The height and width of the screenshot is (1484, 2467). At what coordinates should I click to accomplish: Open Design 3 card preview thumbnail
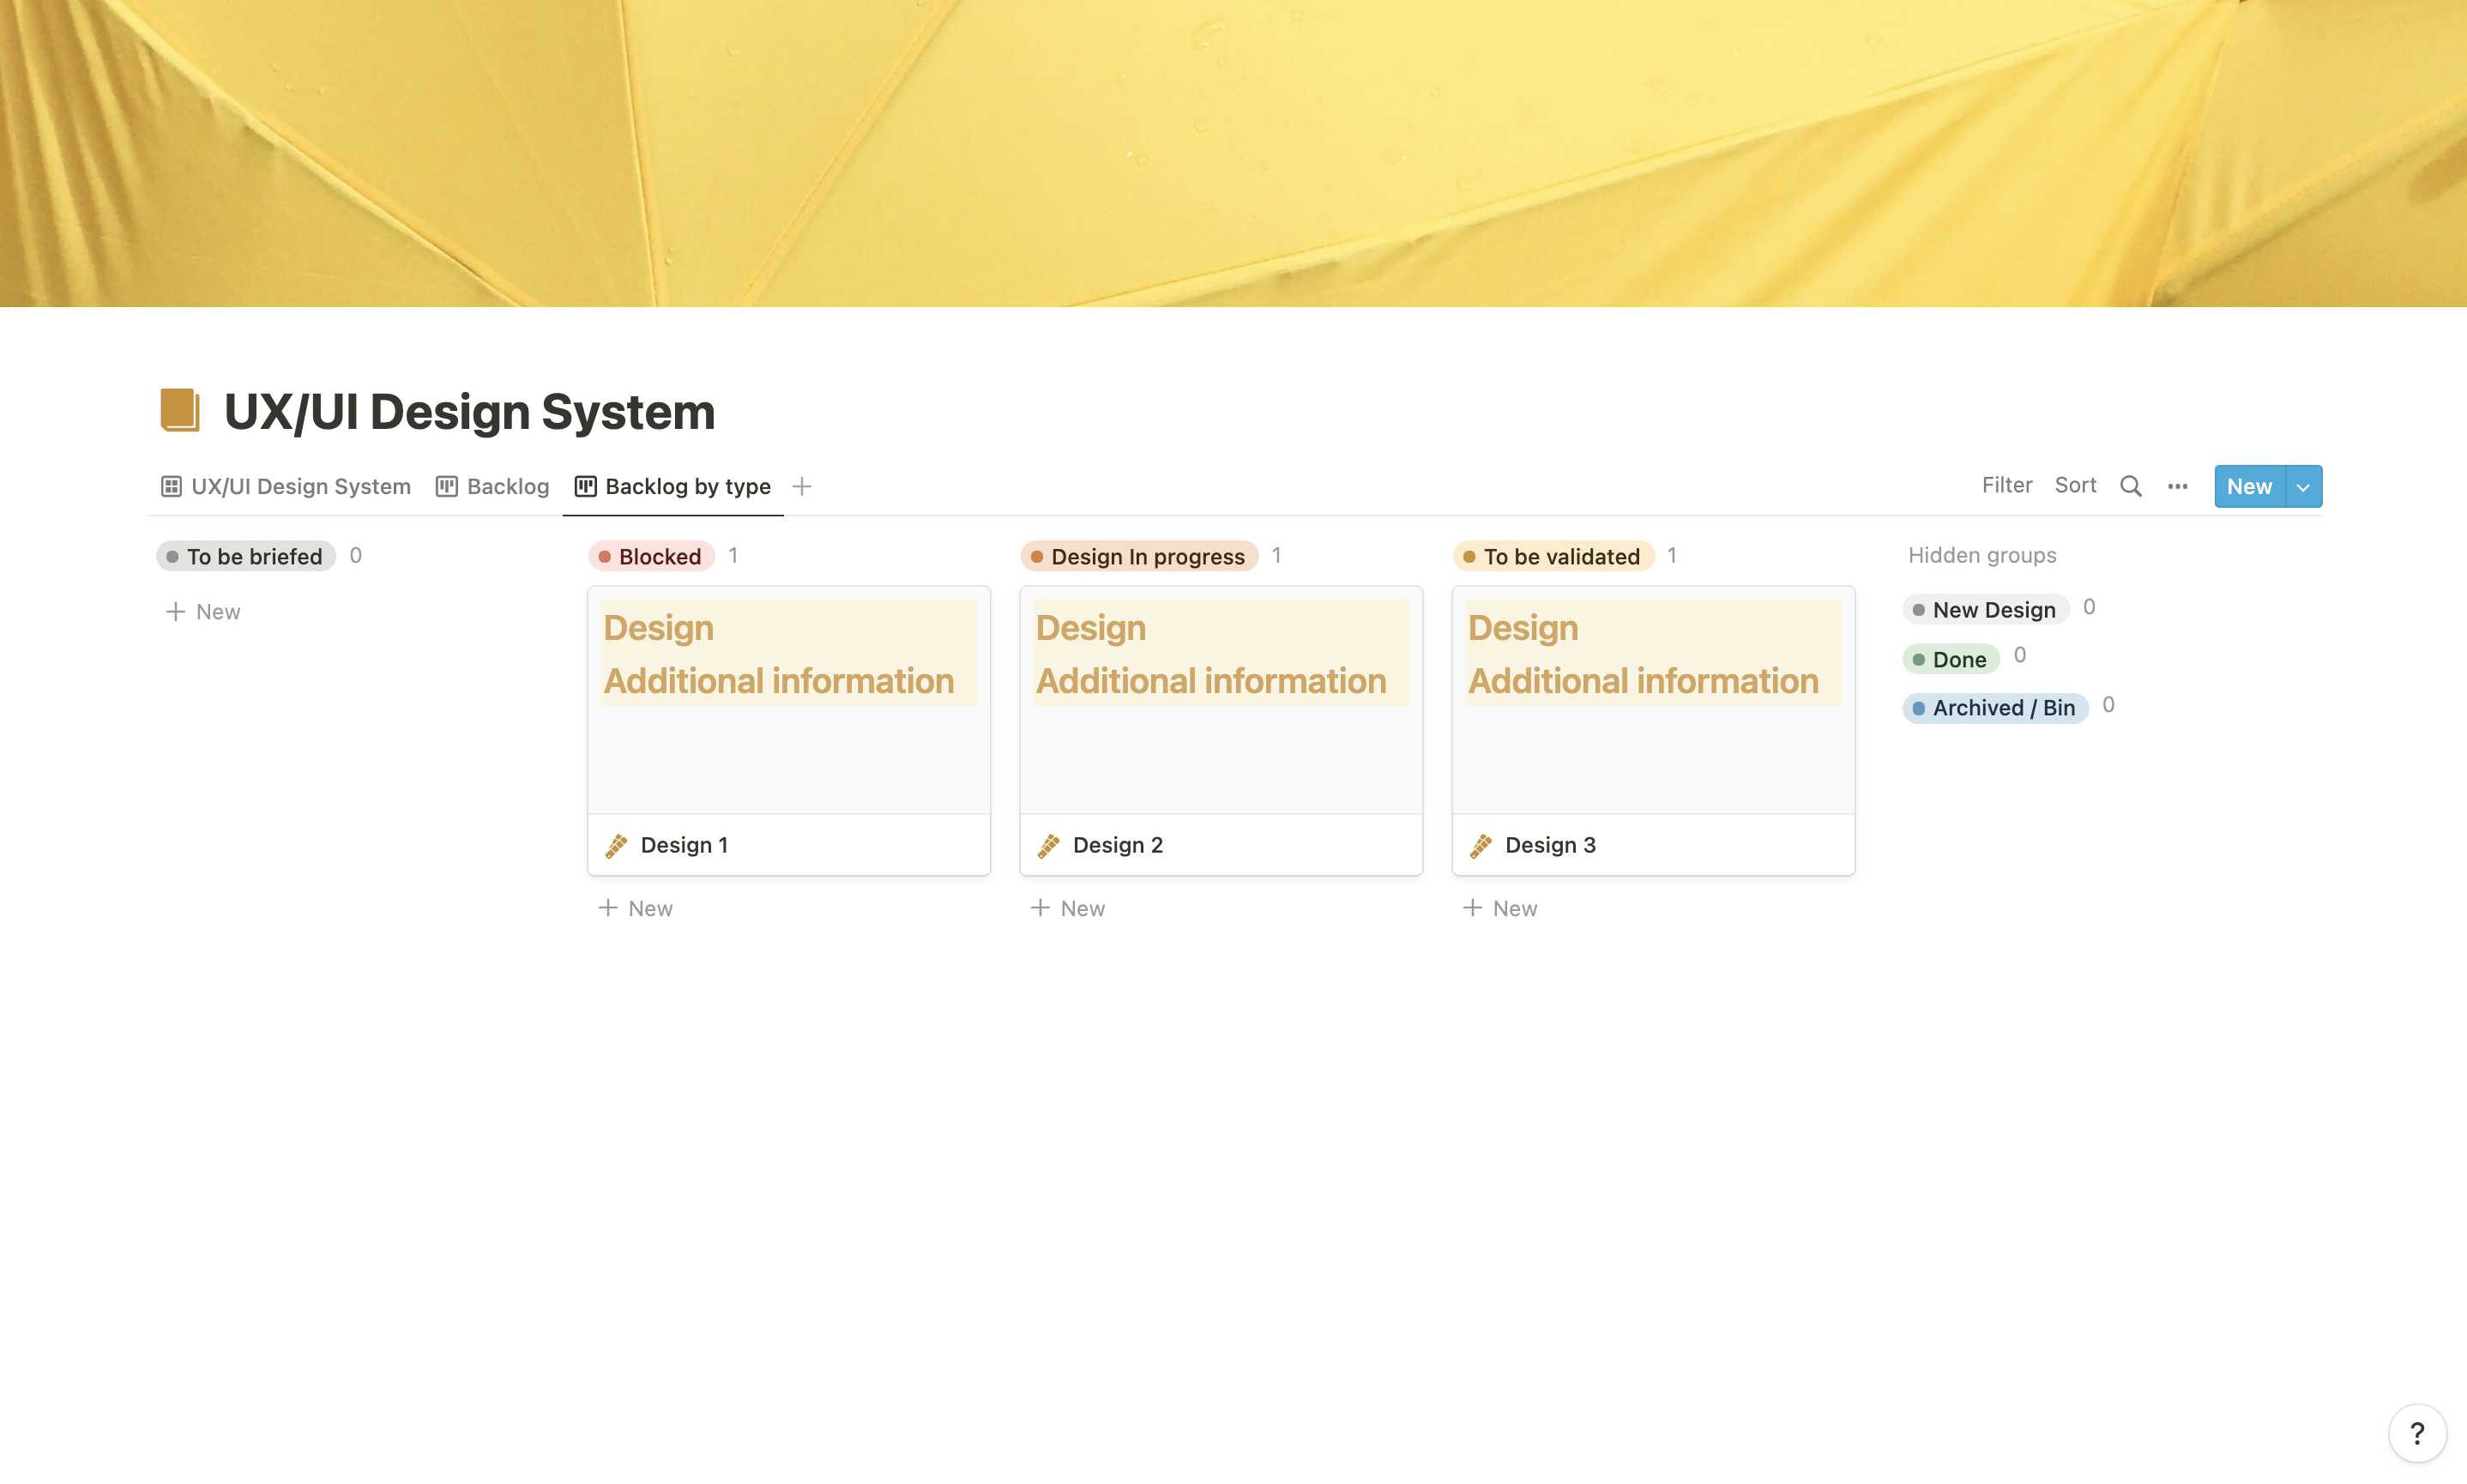(x=1653, y=700)
